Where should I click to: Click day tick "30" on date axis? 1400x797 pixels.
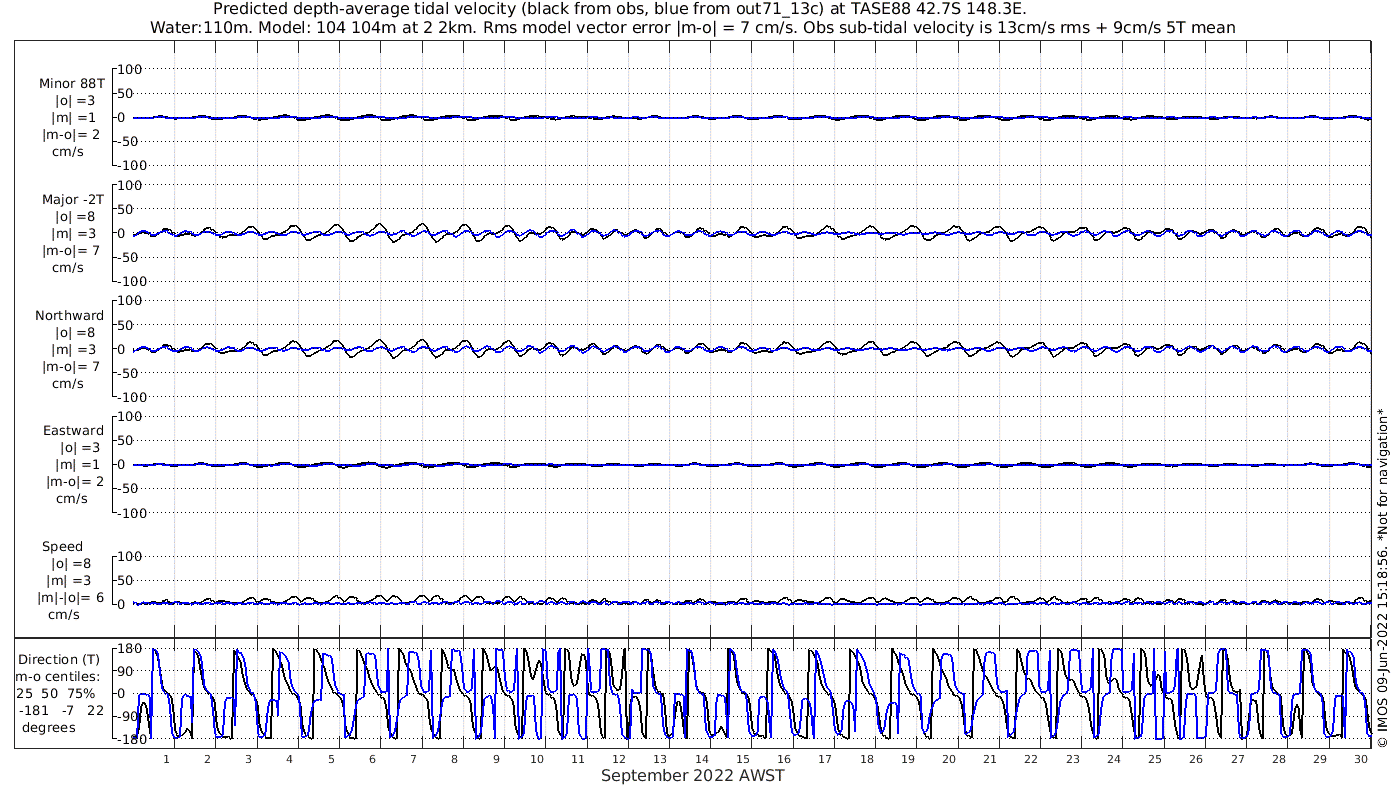(x=1361, y=760)
